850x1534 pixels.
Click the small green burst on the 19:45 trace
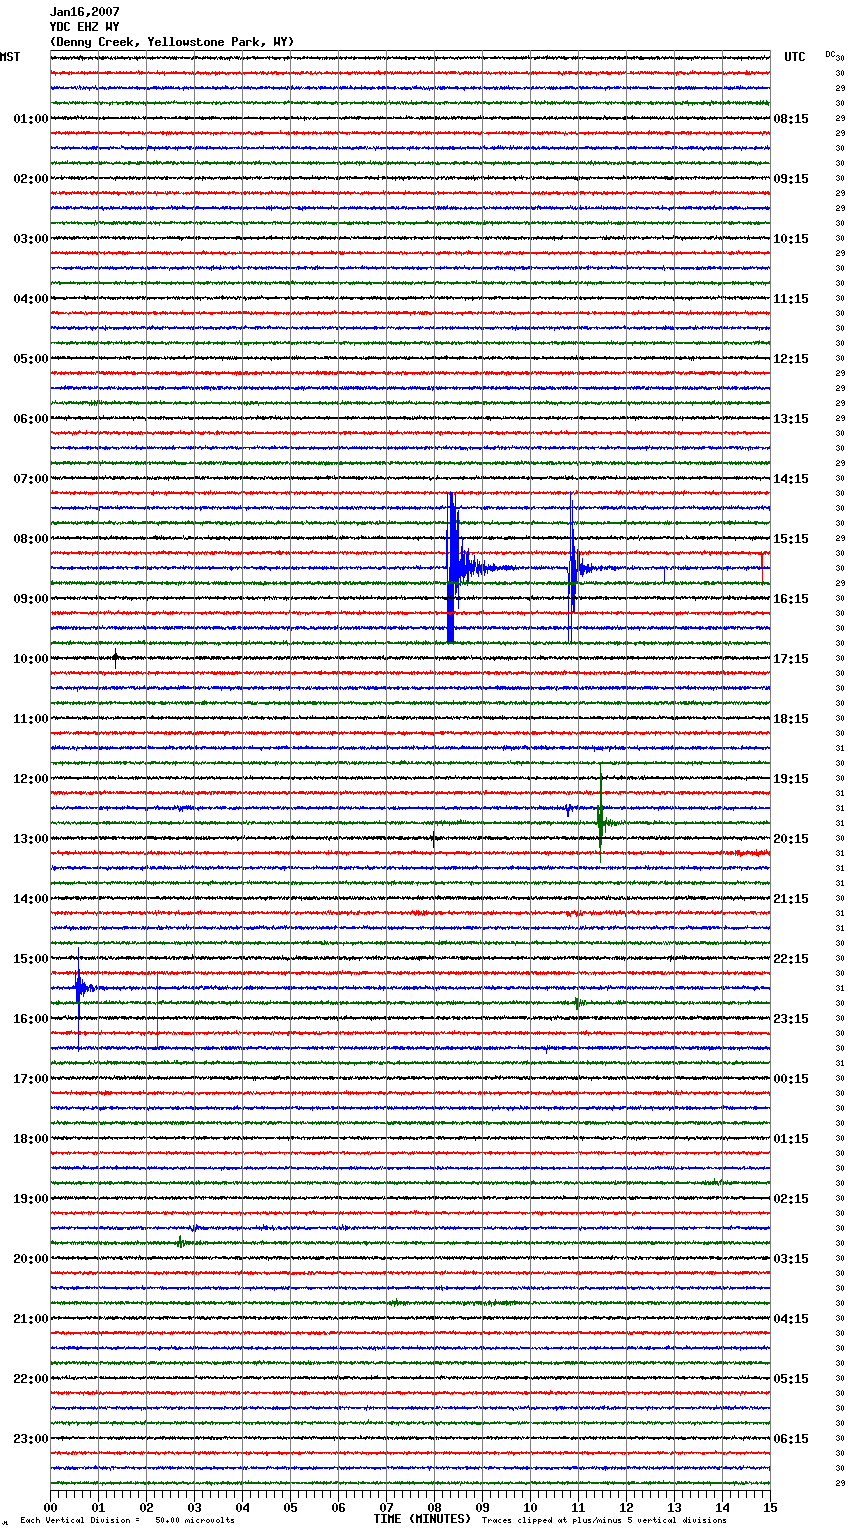click(x=181, y=1242)
